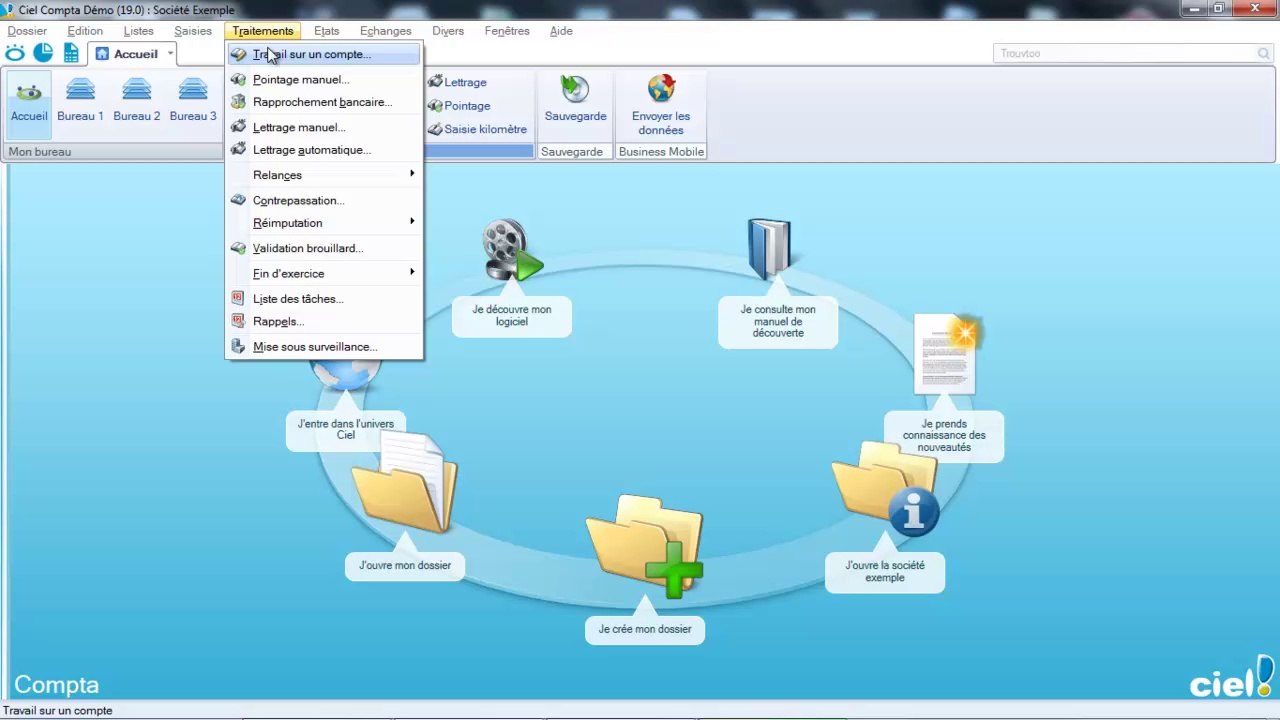Click the spreadsheet document icon in the quick-access toolbar

pos(71,54)
